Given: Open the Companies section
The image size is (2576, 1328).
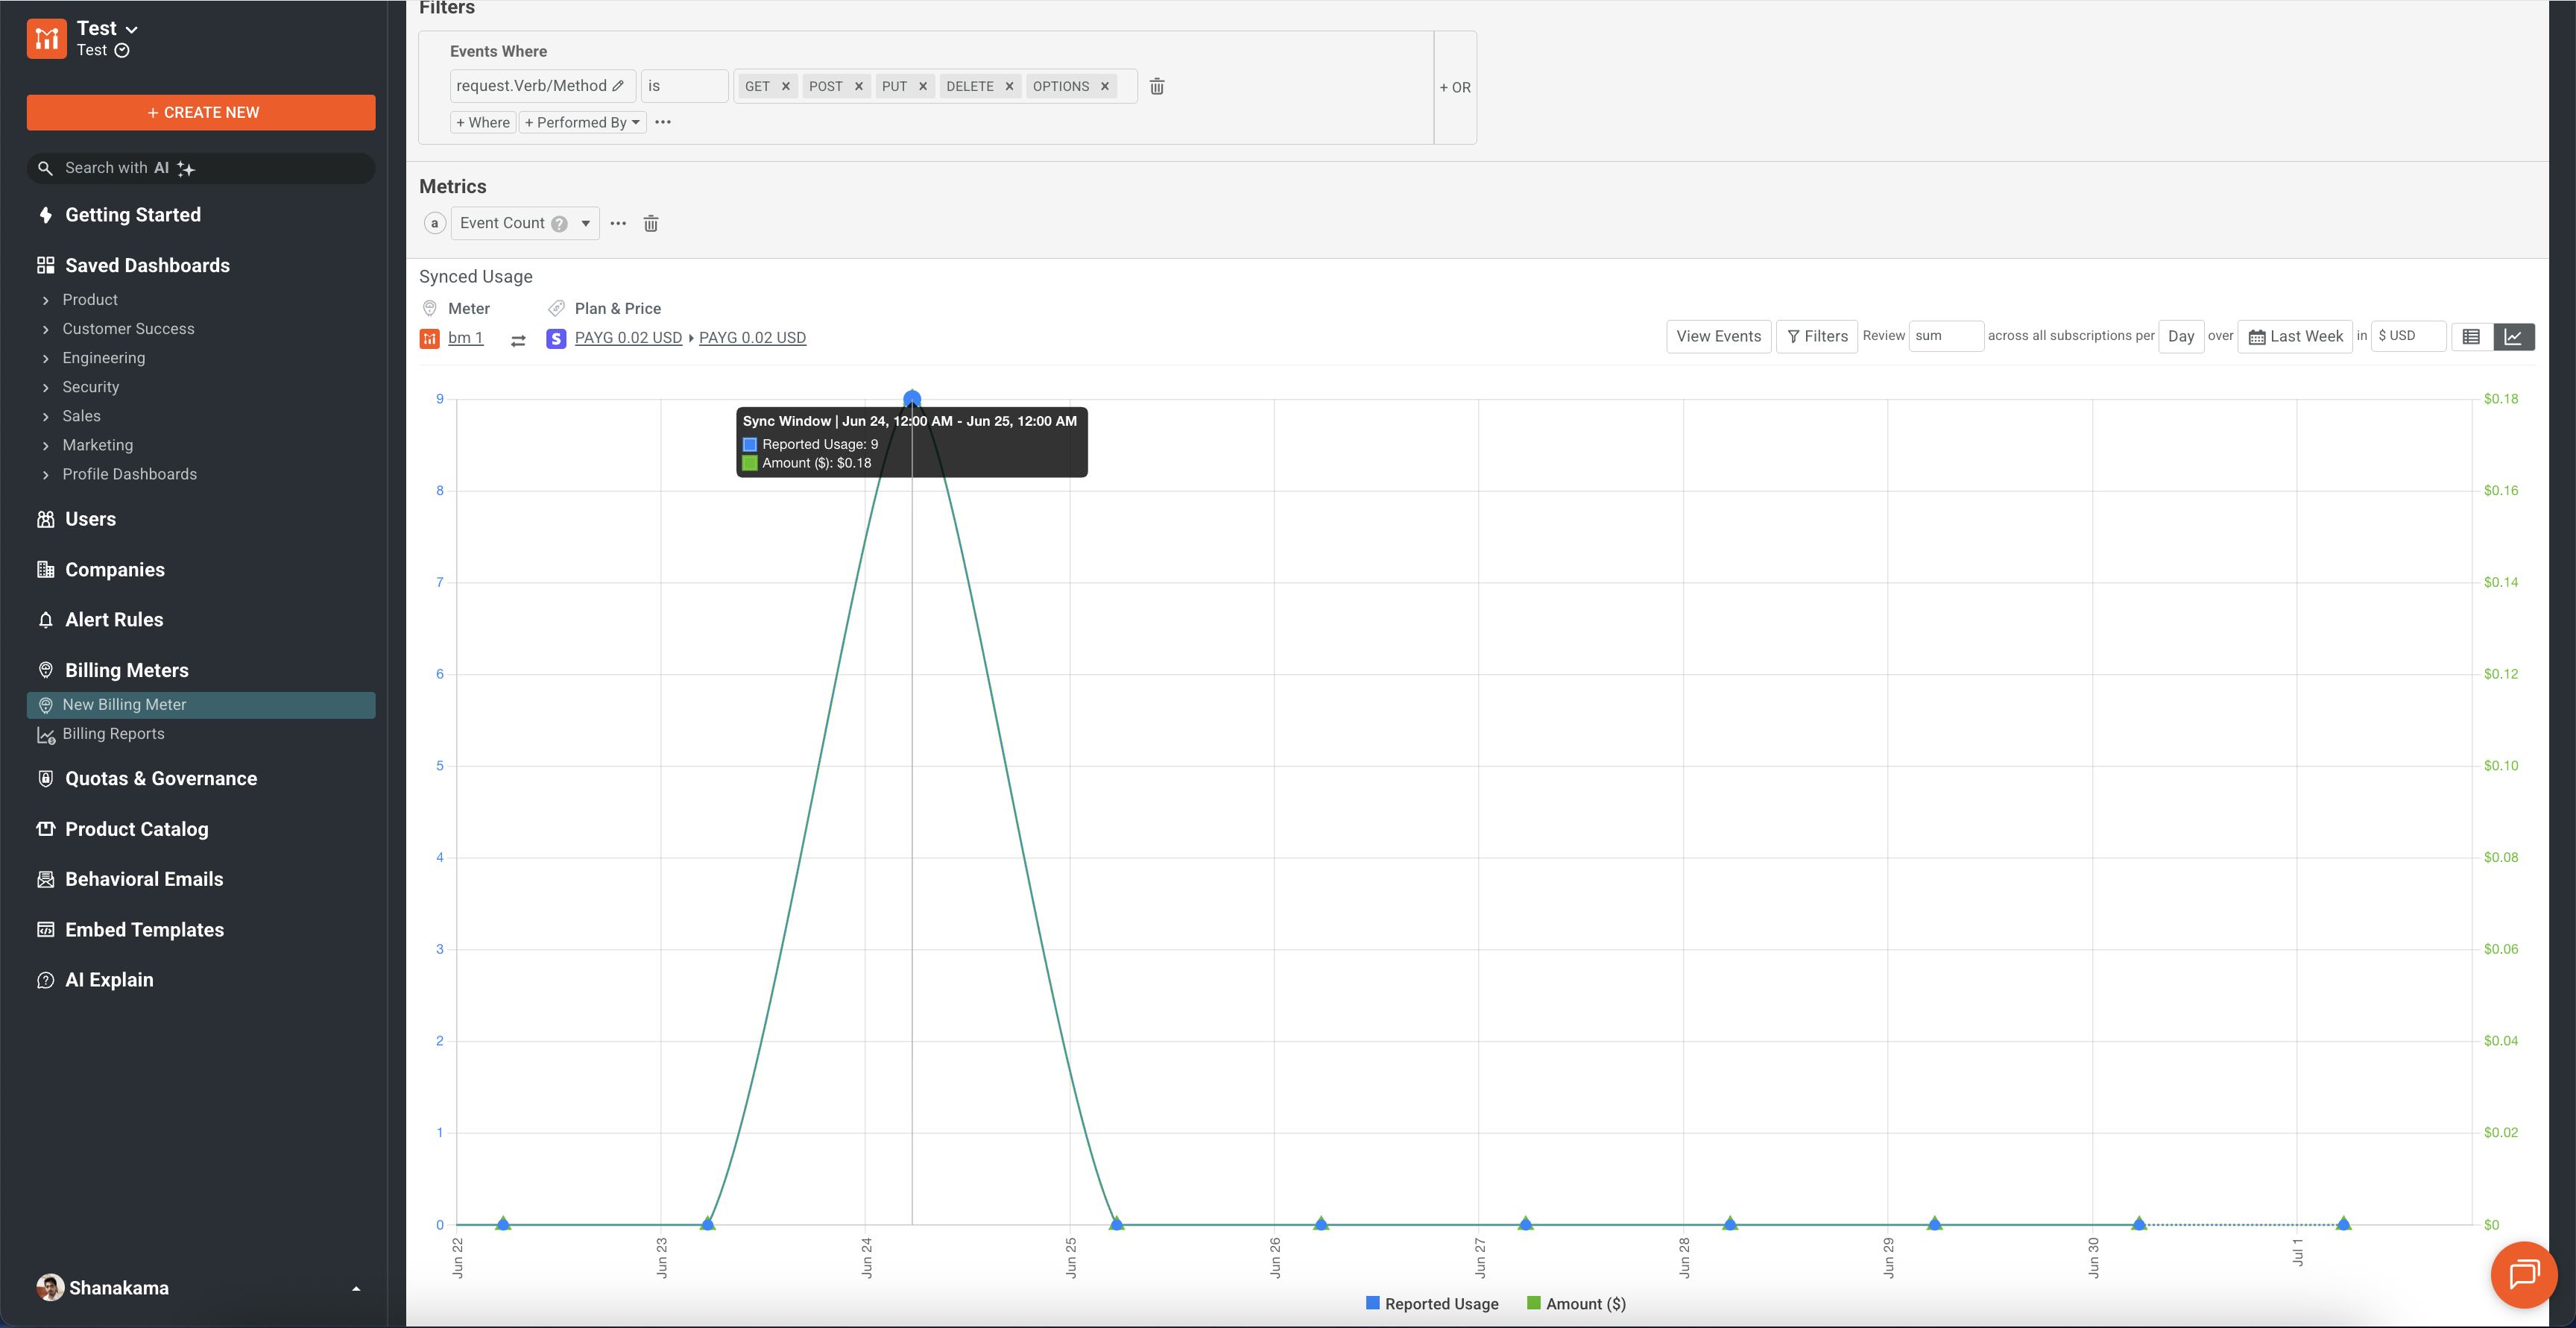Looking at the screenshot, I should [x=114, y=569].
